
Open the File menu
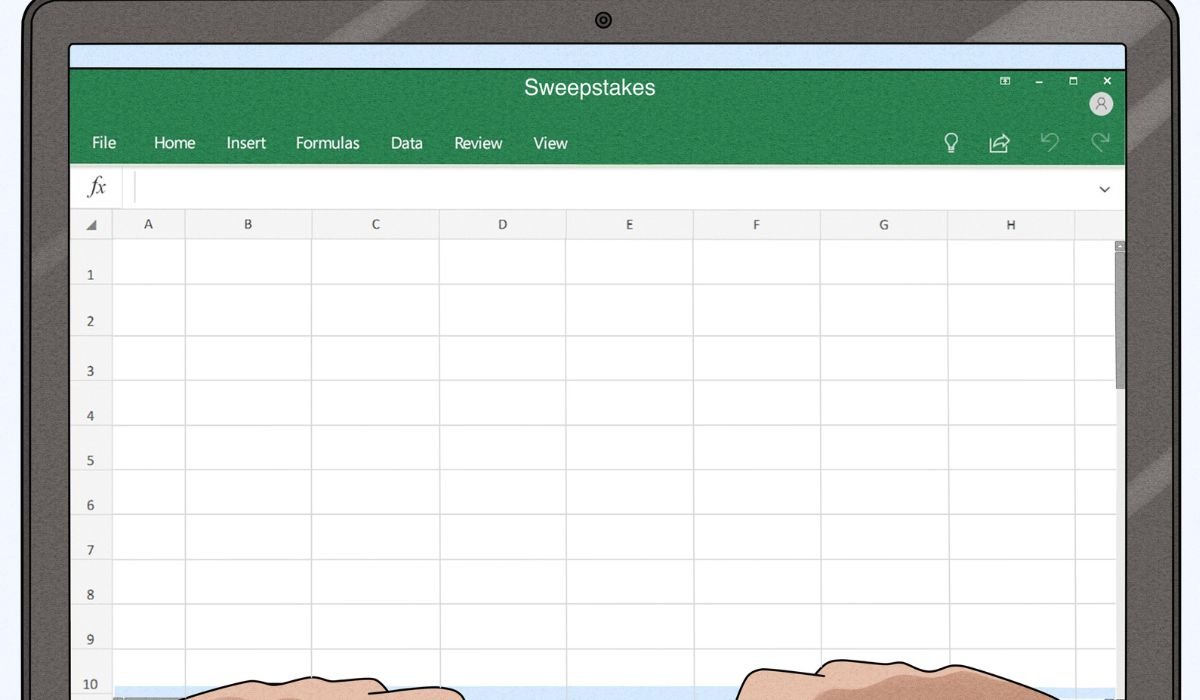pyautogui.click(x=104, y=143)
